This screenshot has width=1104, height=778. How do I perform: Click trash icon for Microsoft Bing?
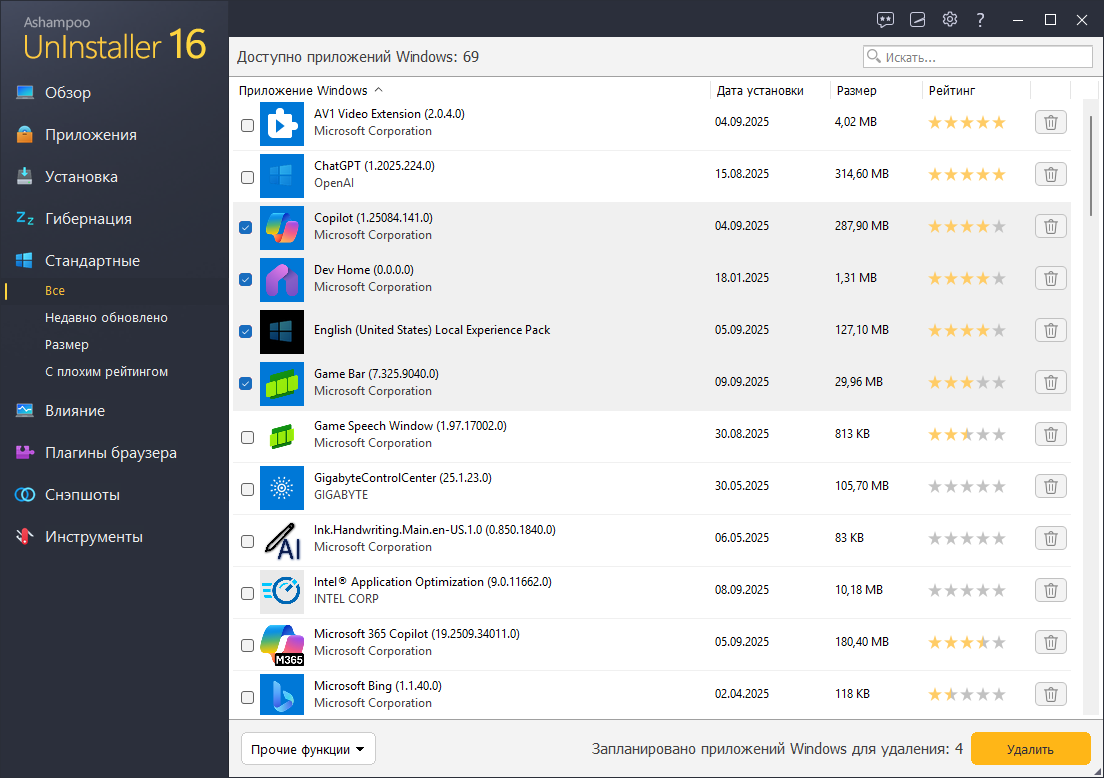1050,694
